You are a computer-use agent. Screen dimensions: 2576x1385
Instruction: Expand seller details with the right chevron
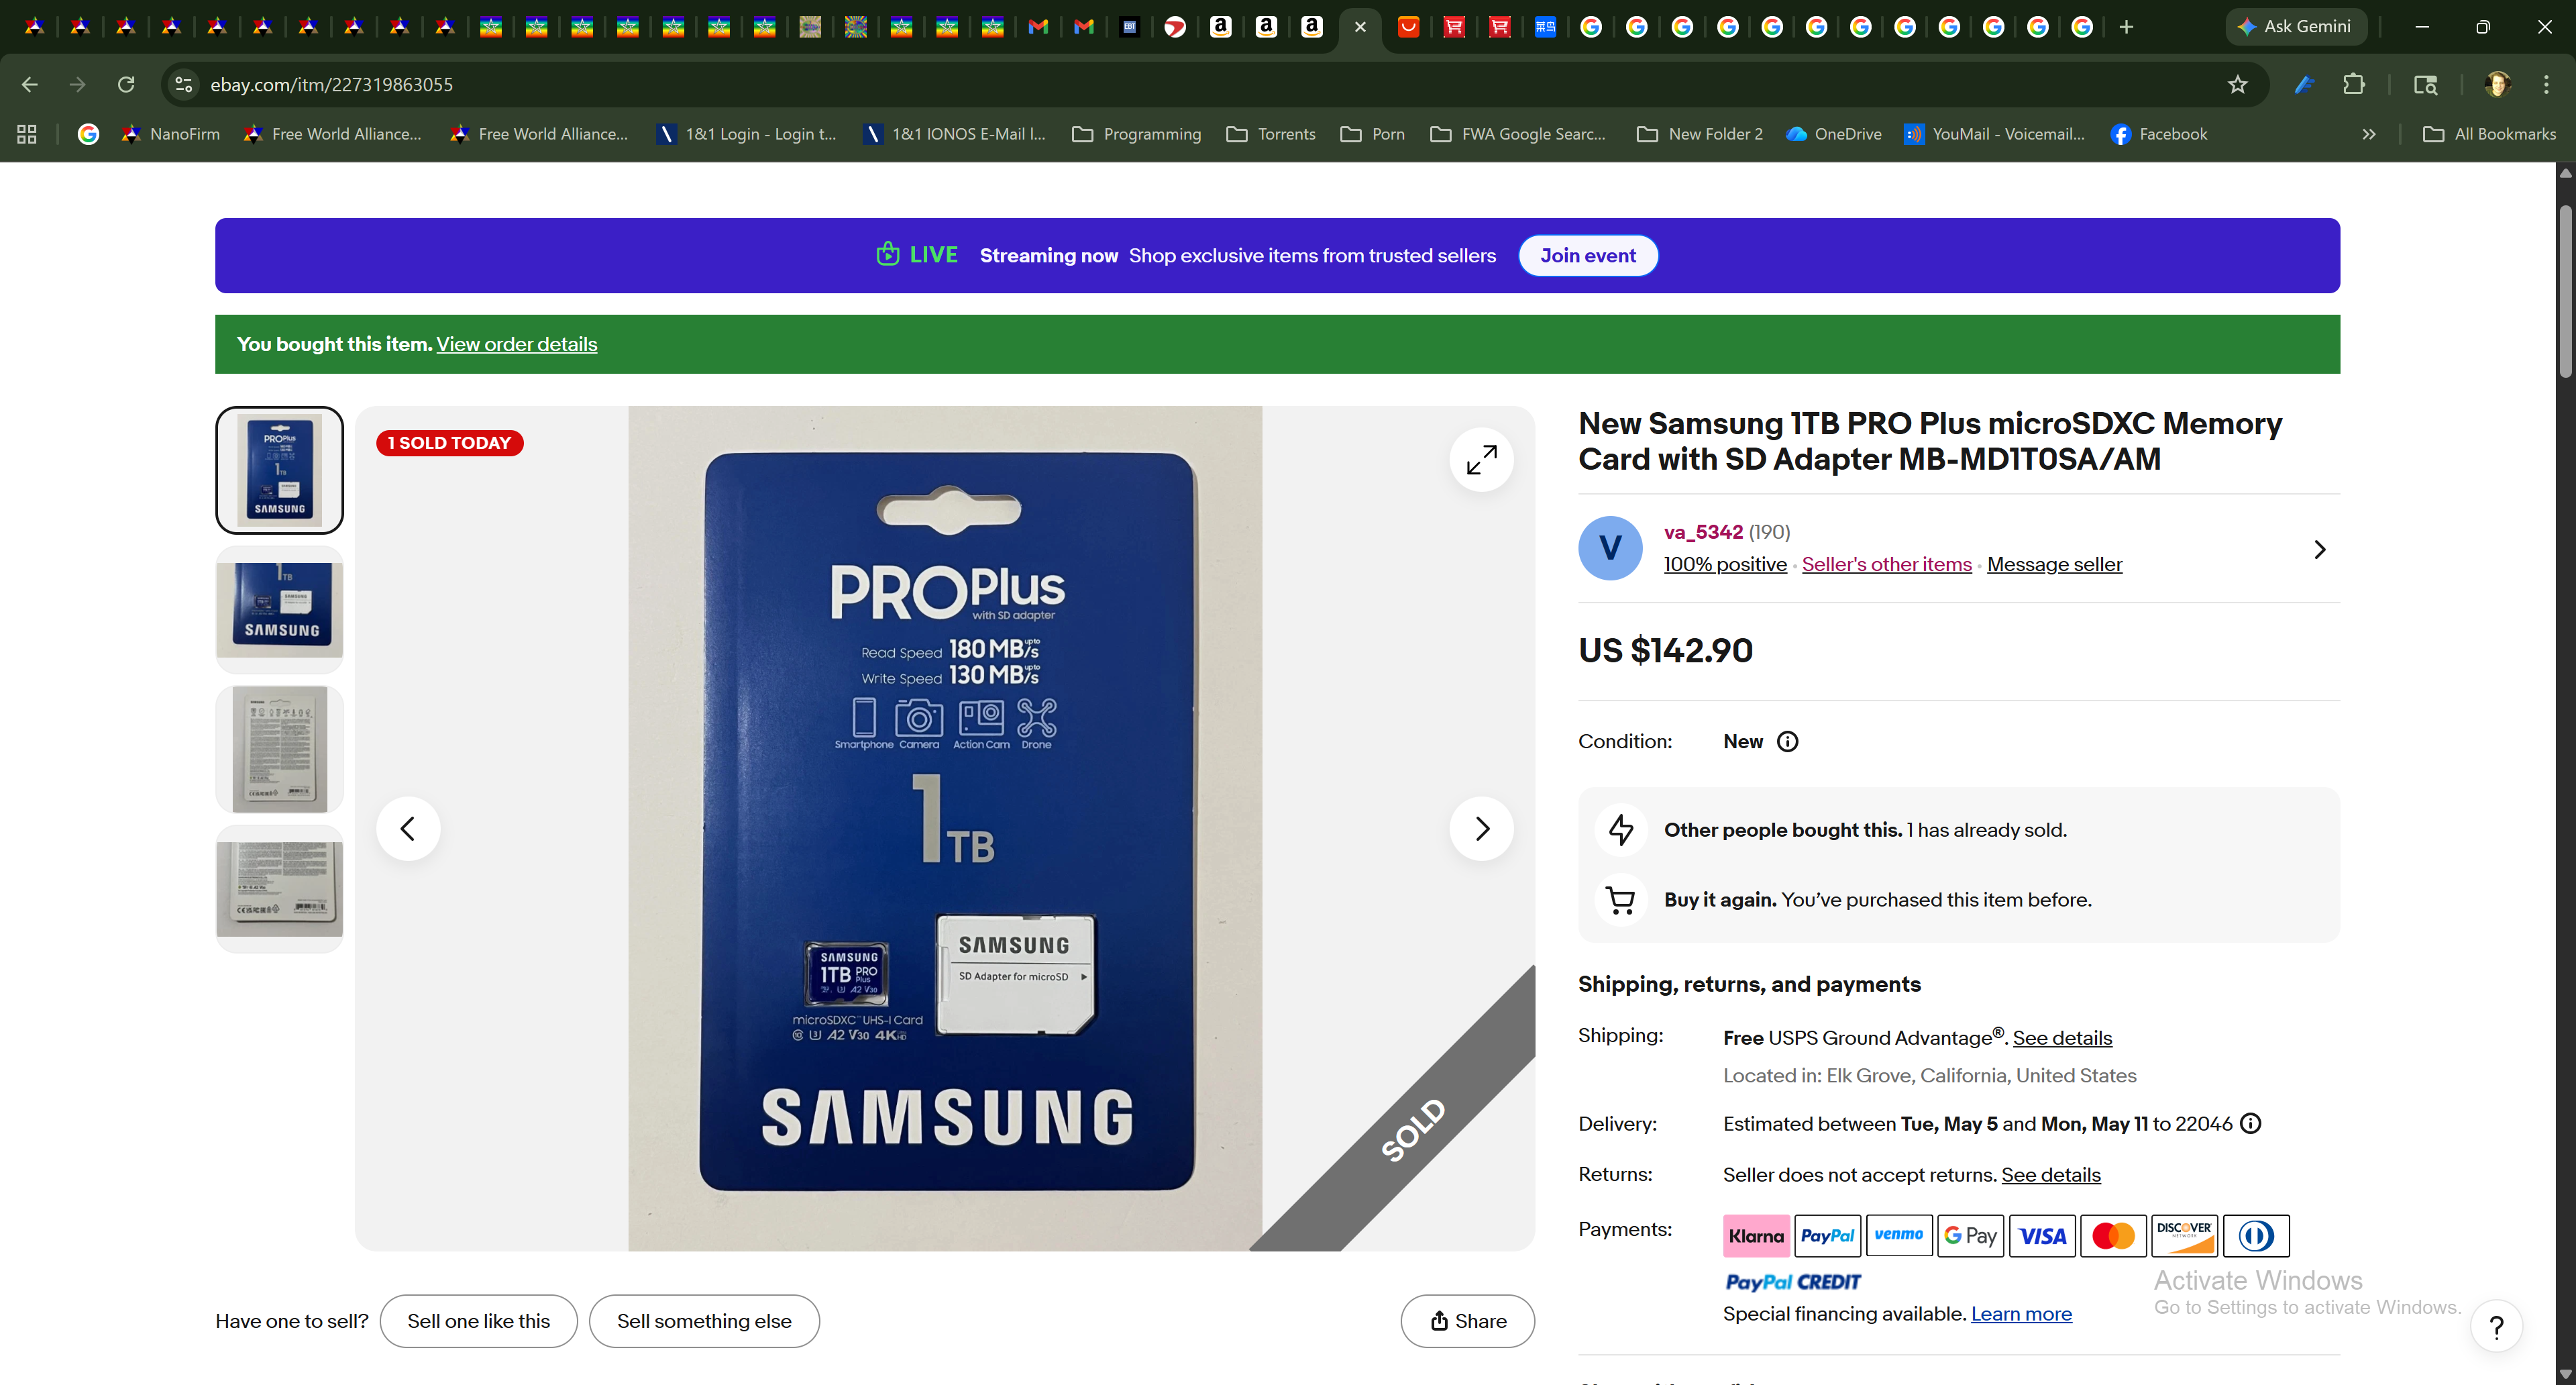(x=2320, y=549)
